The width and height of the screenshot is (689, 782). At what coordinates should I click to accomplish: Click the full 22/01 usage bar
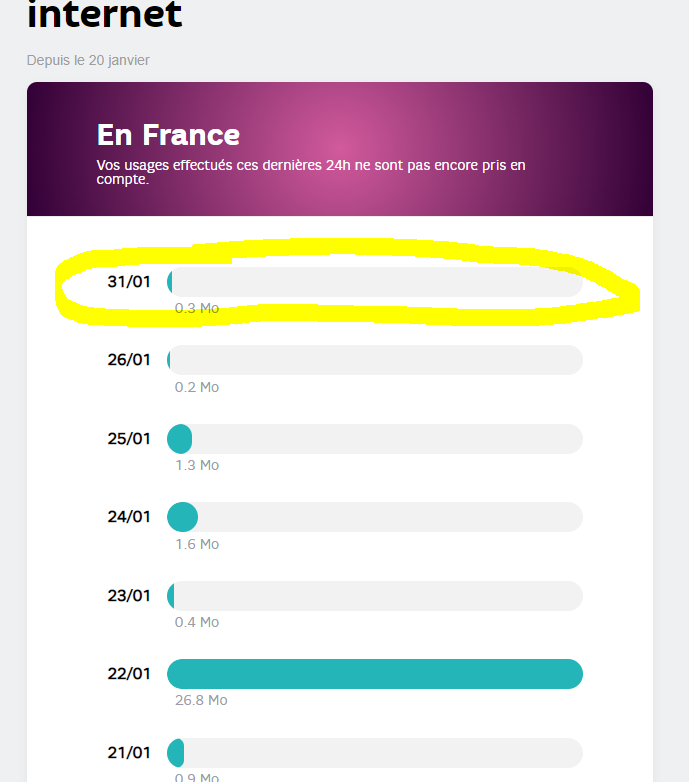375,674
